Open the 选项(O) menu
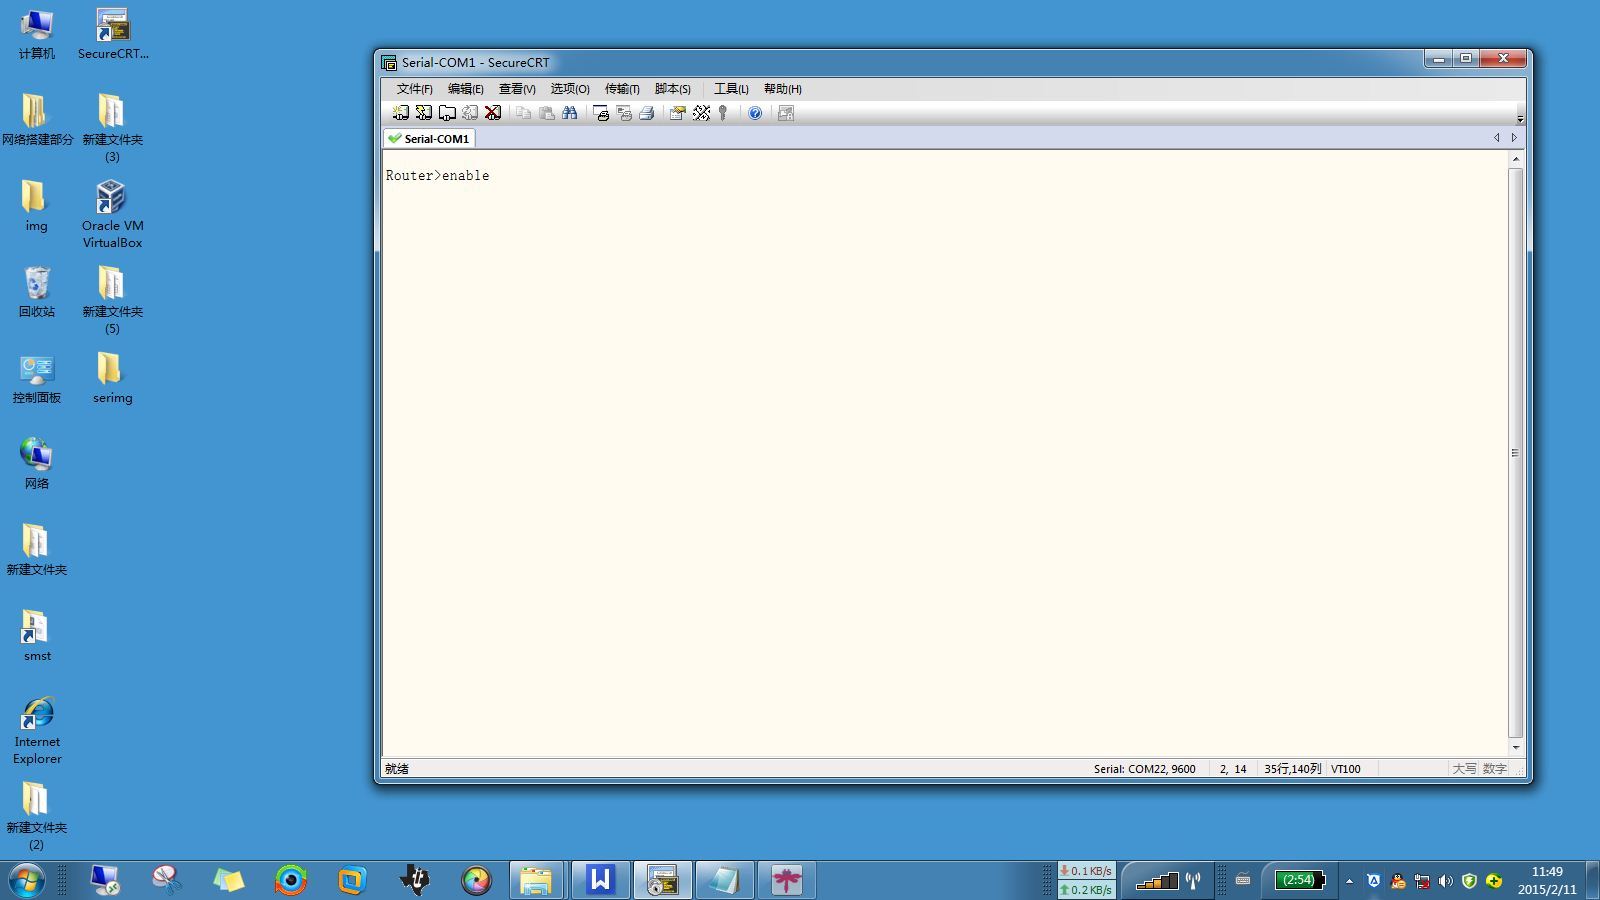 click(x=570, y=89)
